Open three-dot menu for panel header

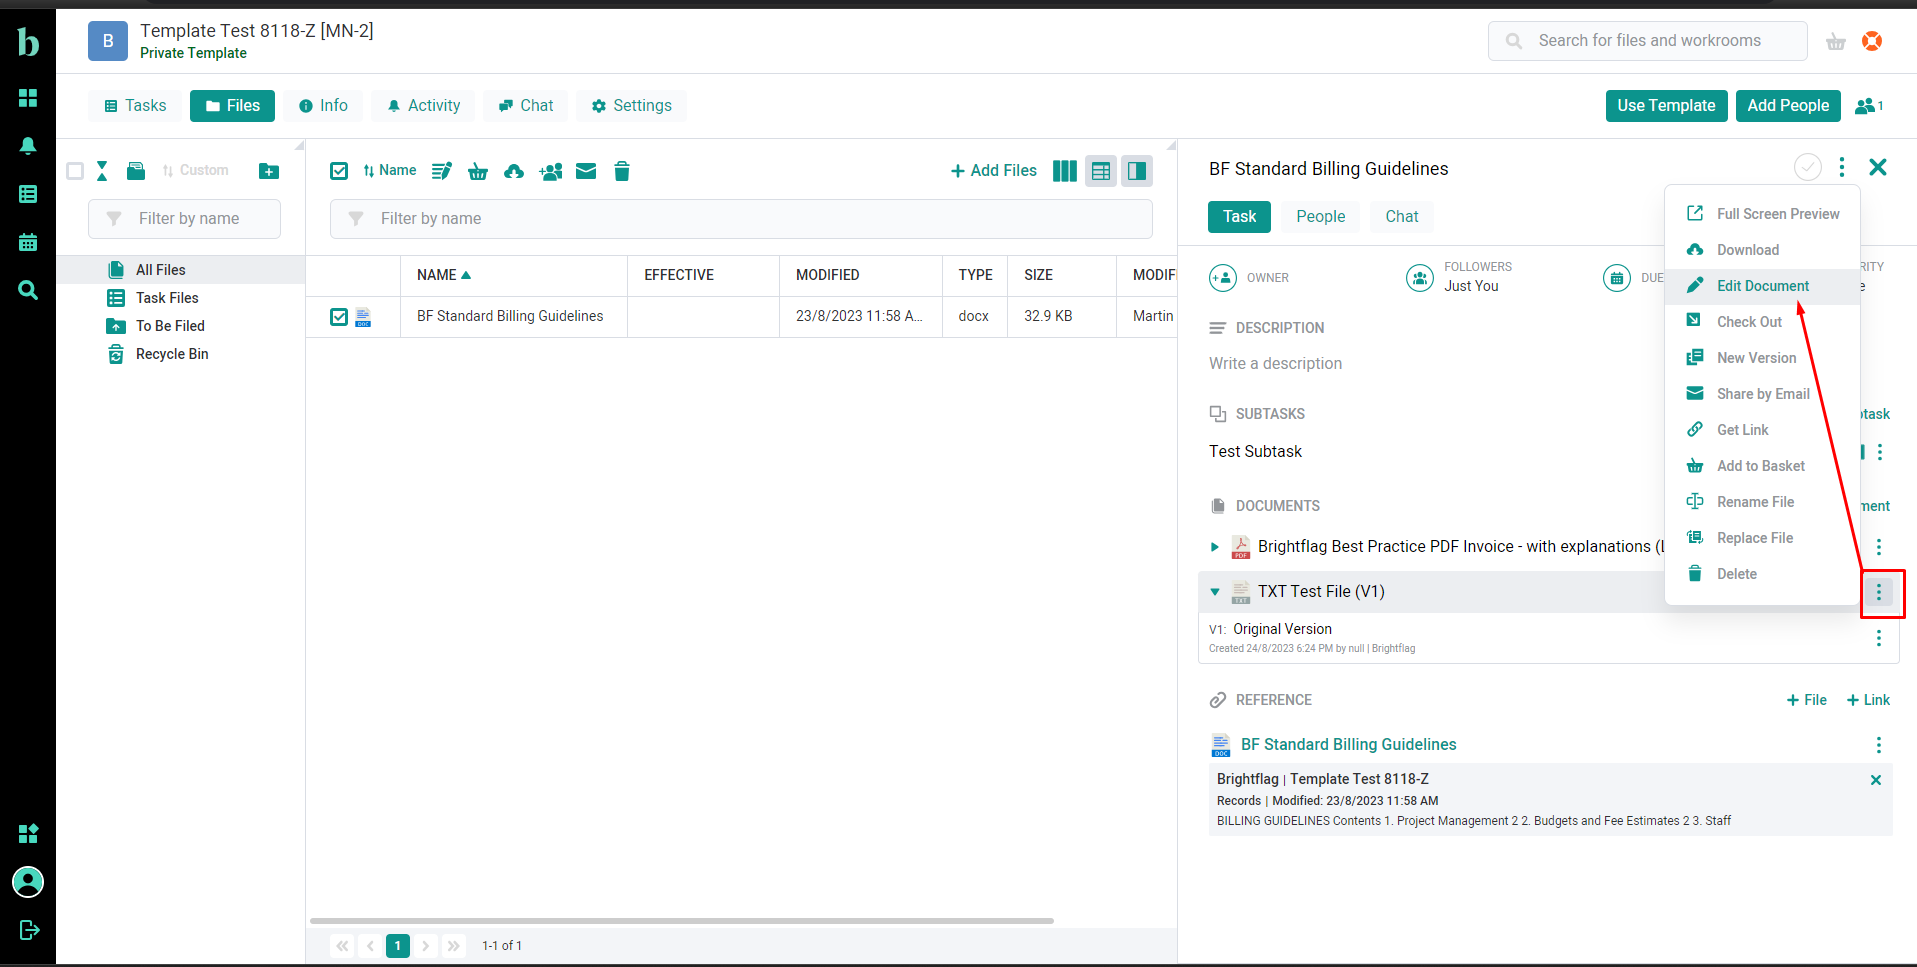coord(1842,167)
